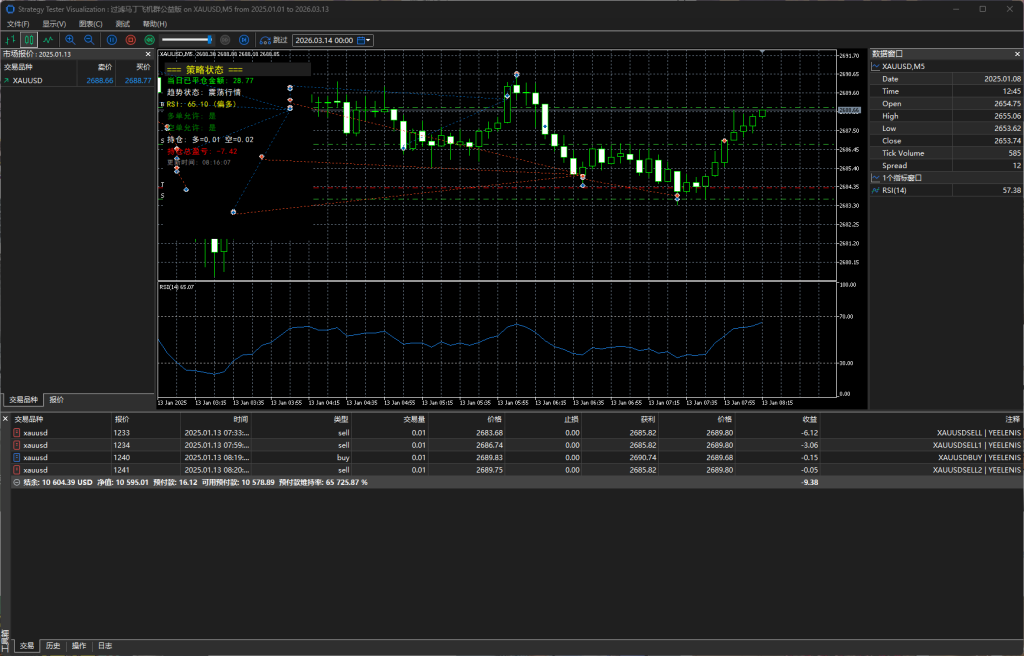1024x656 pixels.
Task: Click the 跳过 skip-to button
Action: (273, 40)
